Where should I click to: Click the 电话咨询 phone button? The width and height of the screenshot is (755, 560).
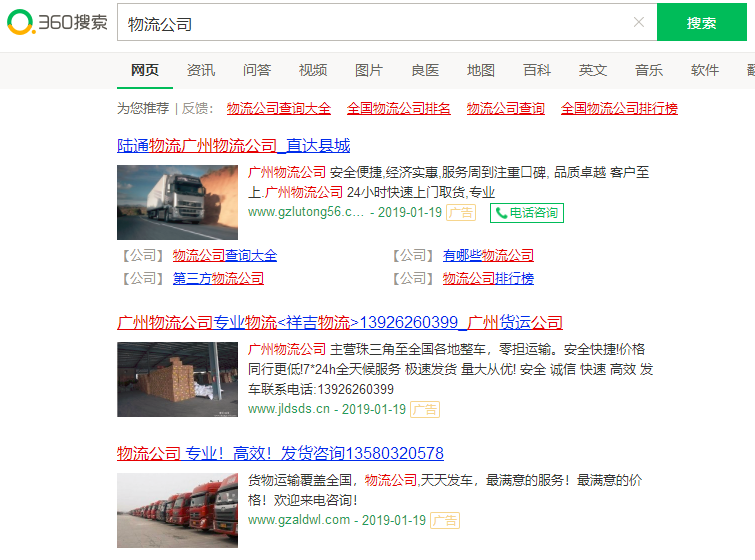[526, 213]
